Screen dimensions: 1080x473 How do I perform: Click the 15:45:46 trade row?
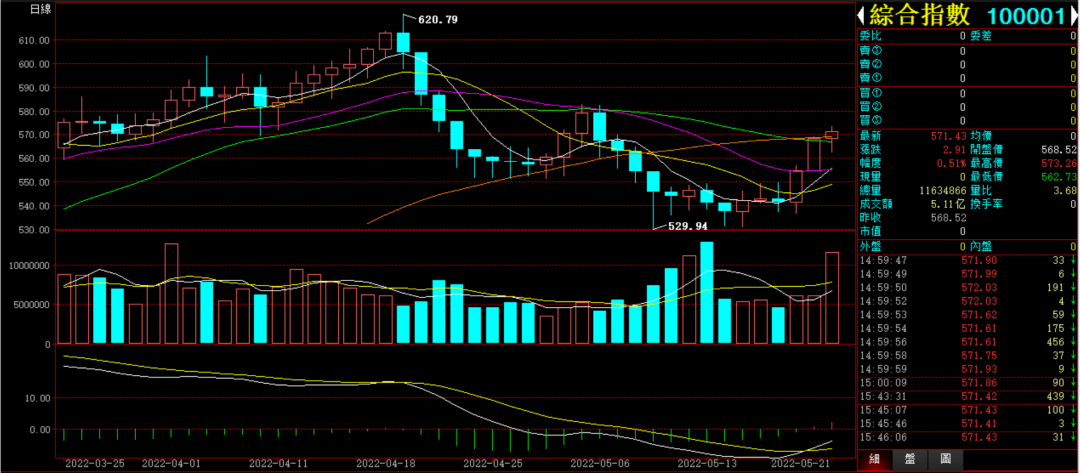[967, 423]
